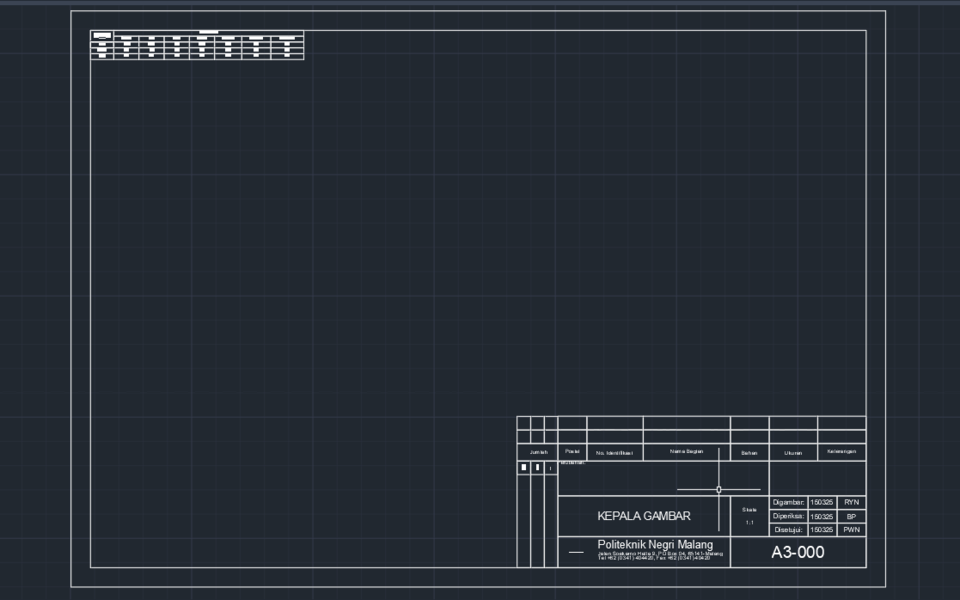The height and width of the screenshot is (600, 960).
Task: Click the Nama Bagian column header
Action: (685, 451)
